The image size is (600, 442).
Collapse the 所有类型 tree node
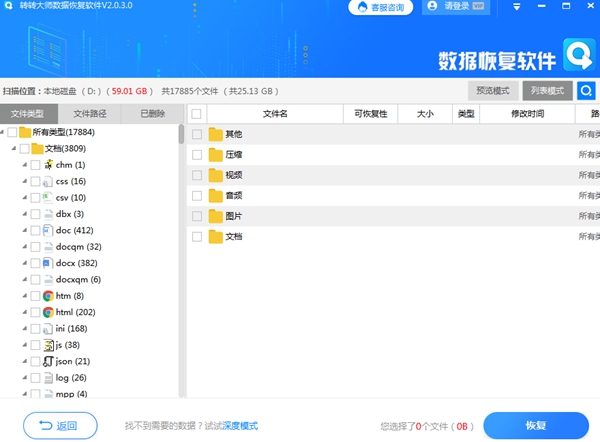click(2, 132)
